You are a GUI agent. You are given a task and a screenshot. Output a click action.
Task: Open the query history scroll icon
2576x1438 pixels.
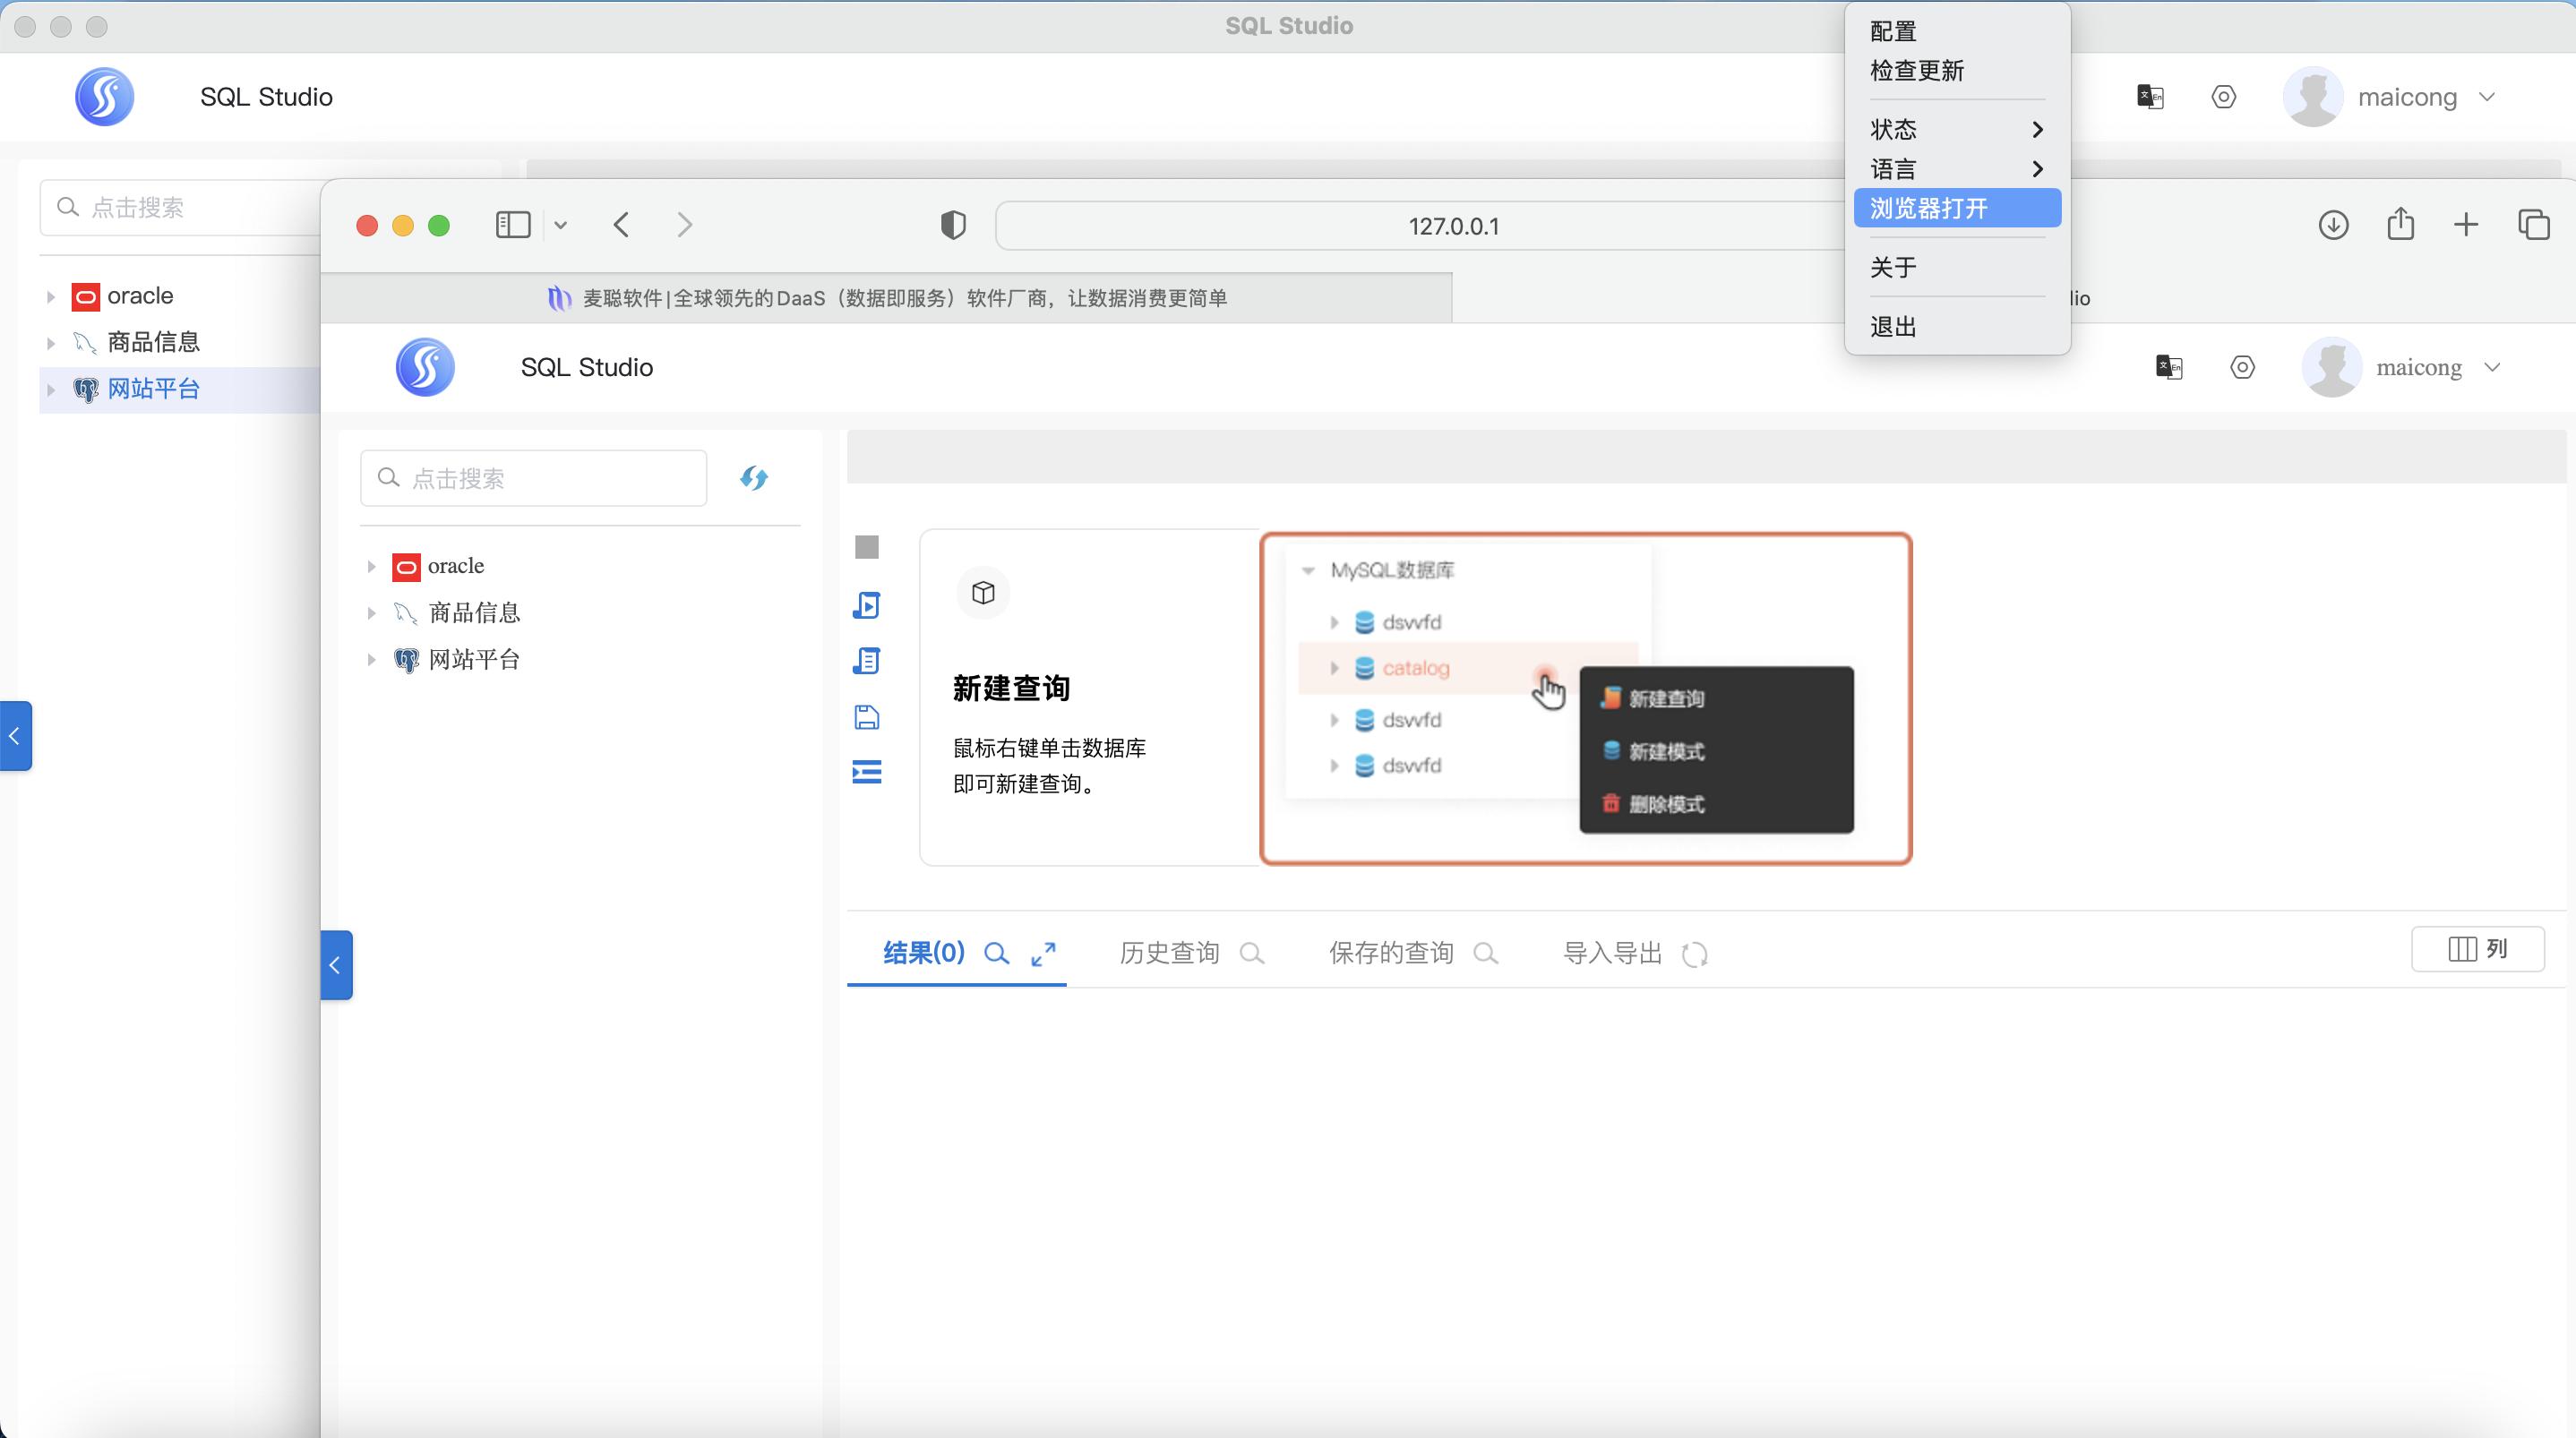865,661
